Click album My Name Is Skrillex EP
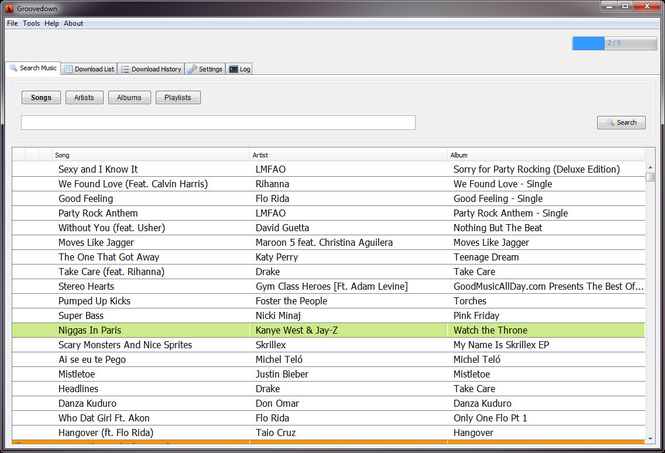 [x=501, y=345]
